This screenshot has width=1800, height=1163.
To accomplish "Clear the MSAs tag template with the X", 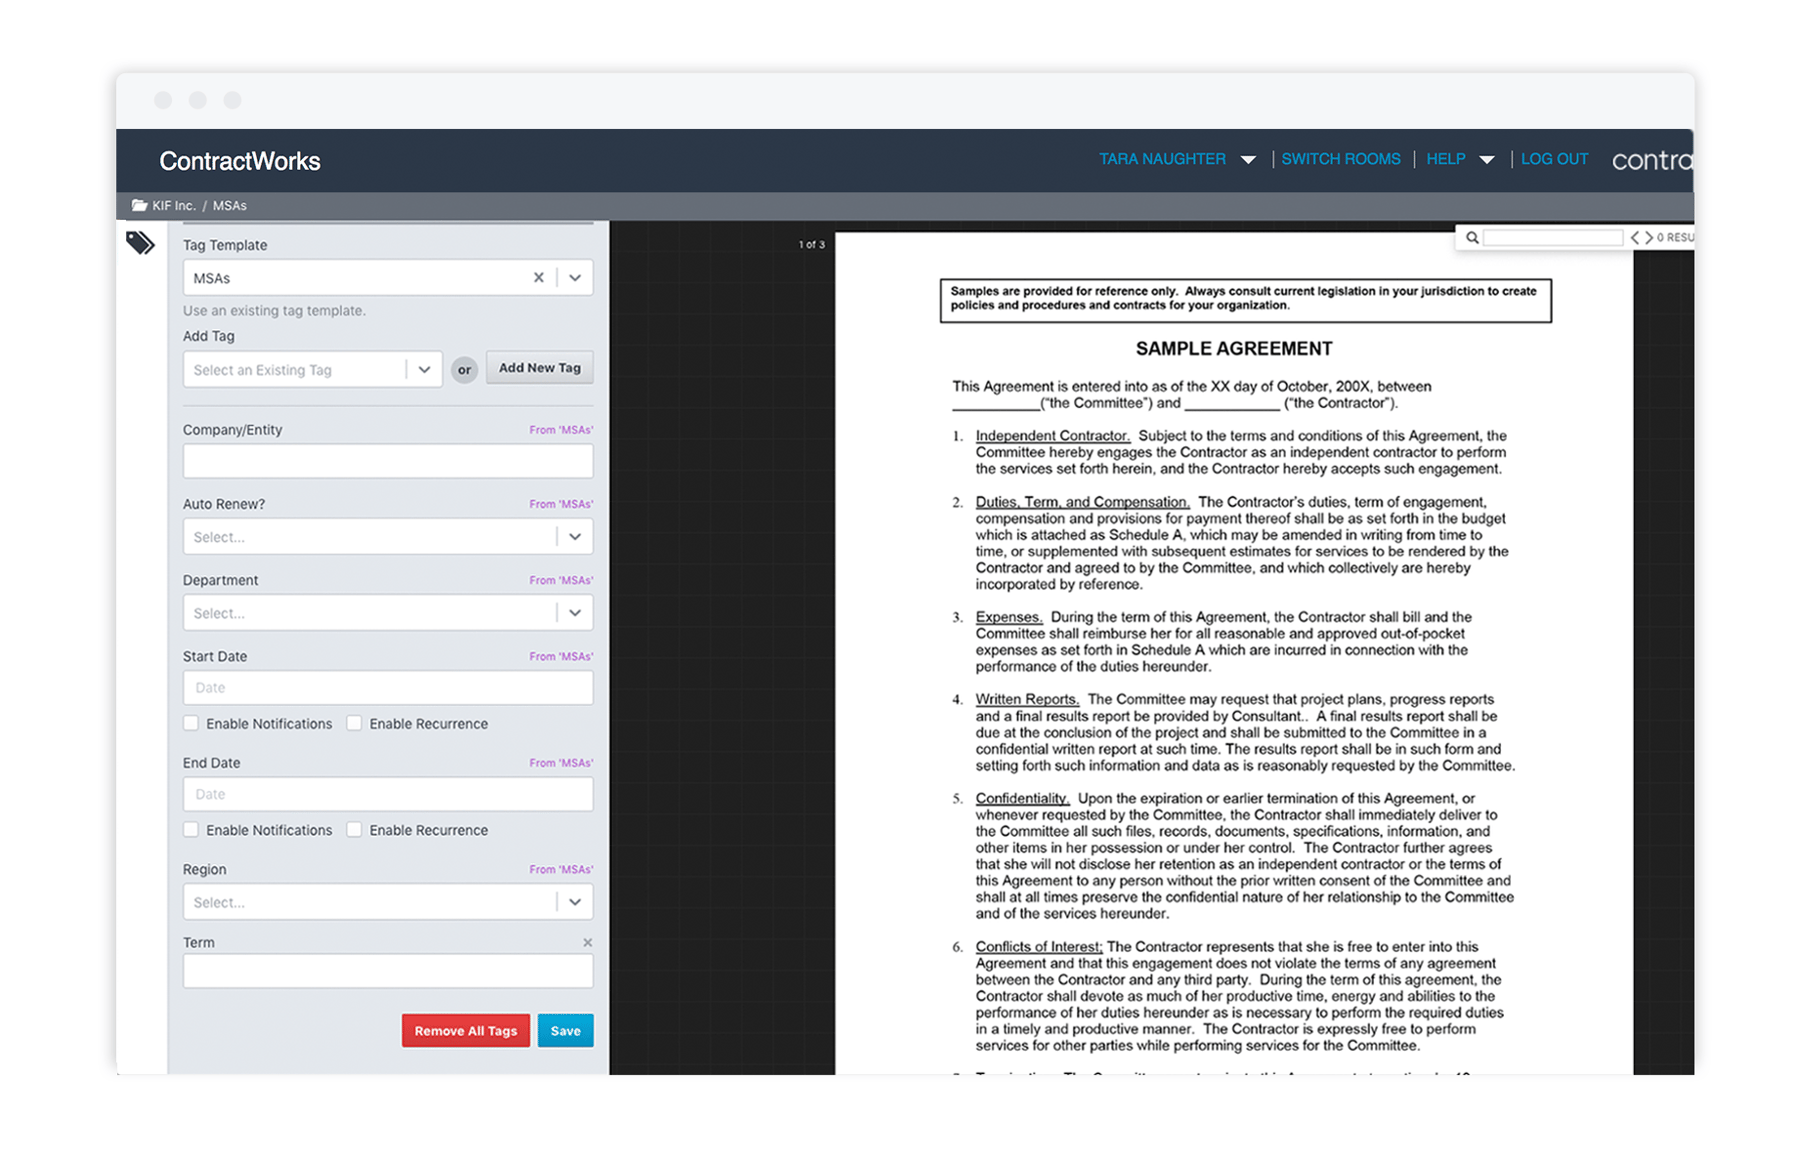I will point(539,277).
